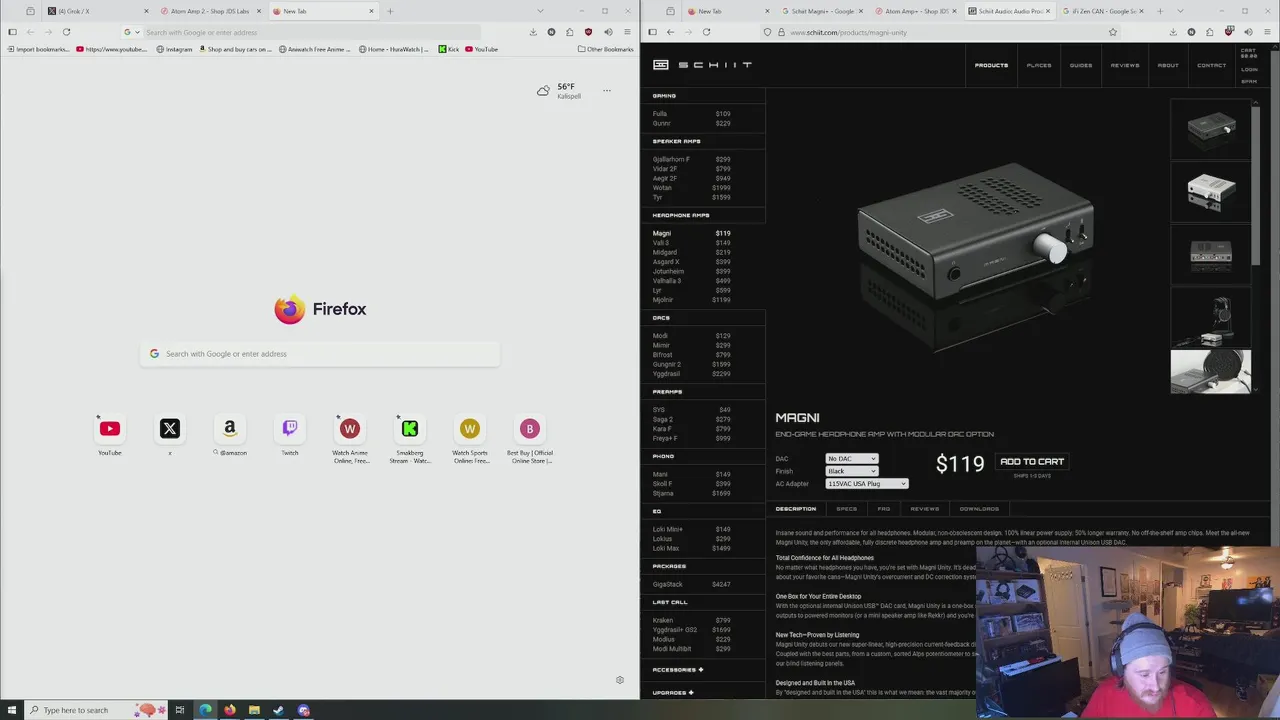Switch to Atom Amp 2 JDS Labs tab in left window

[209, 11]
